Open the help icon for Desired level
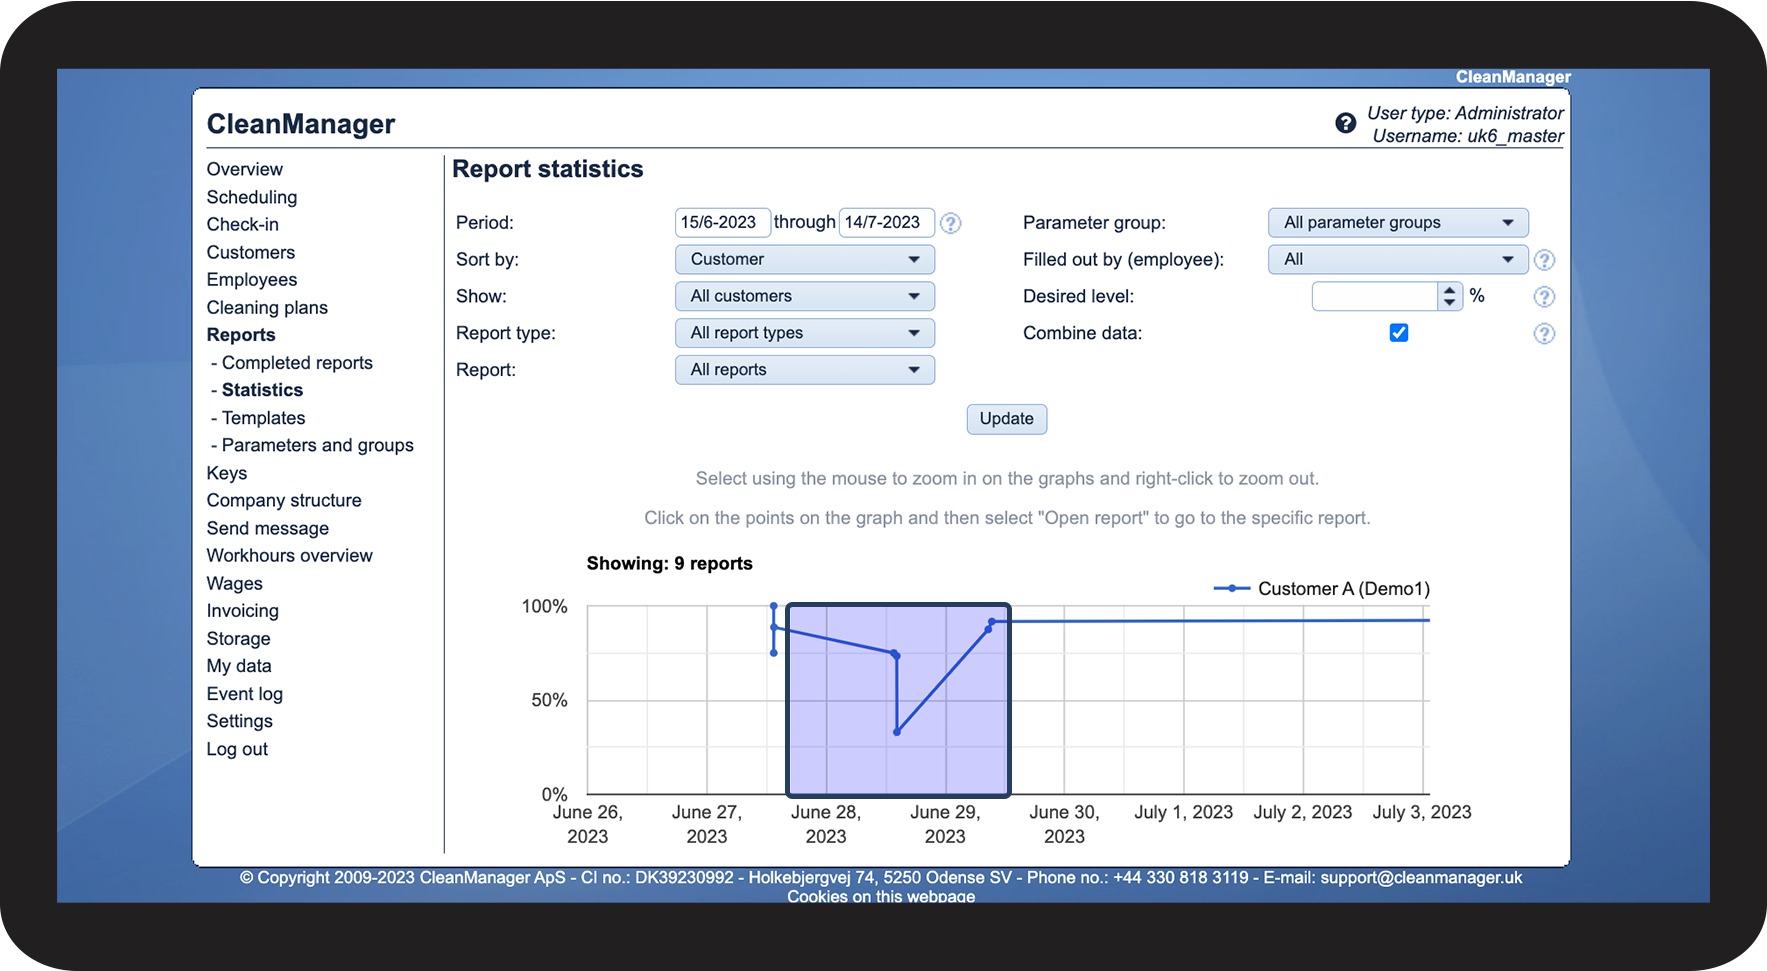Viewport: 1767px width, 971px height. click(x=1544, y=297)
